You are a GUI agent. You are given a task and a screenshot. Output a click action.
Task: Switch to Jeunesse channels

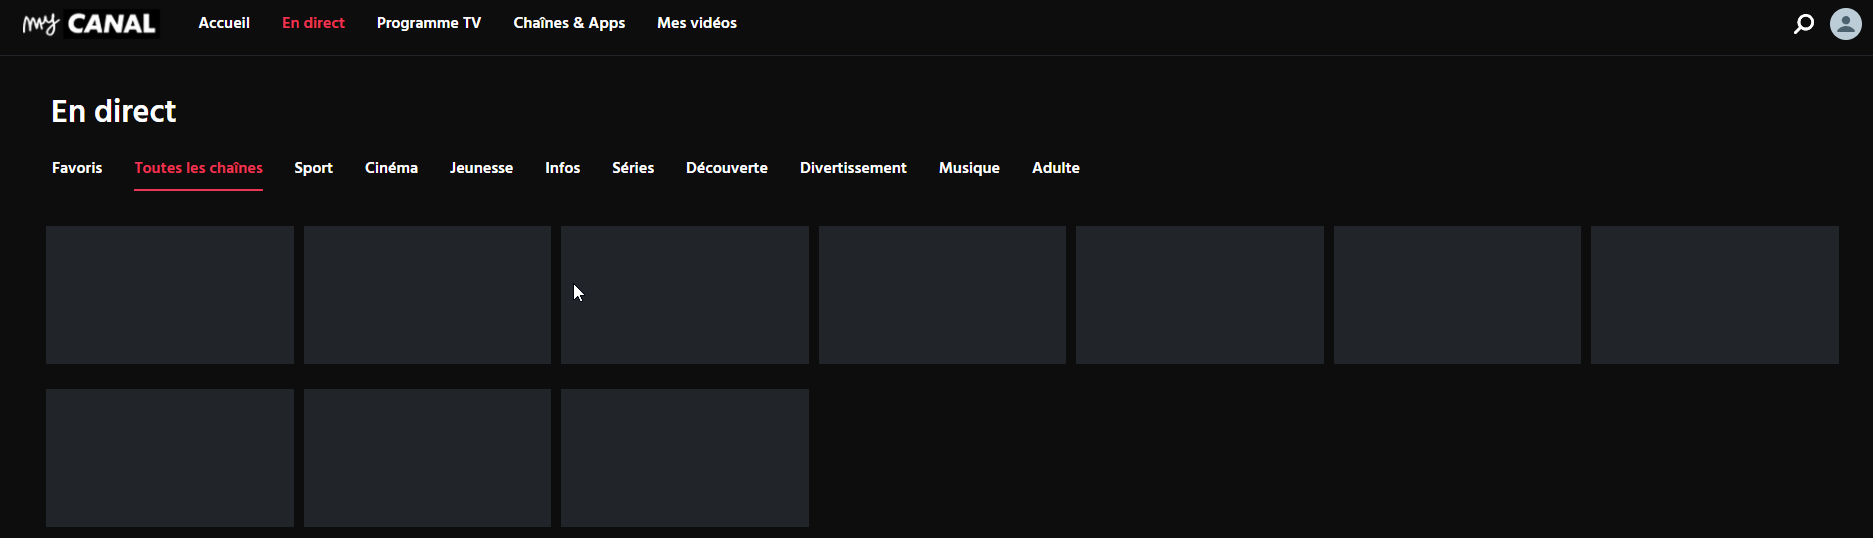[481, 168]
